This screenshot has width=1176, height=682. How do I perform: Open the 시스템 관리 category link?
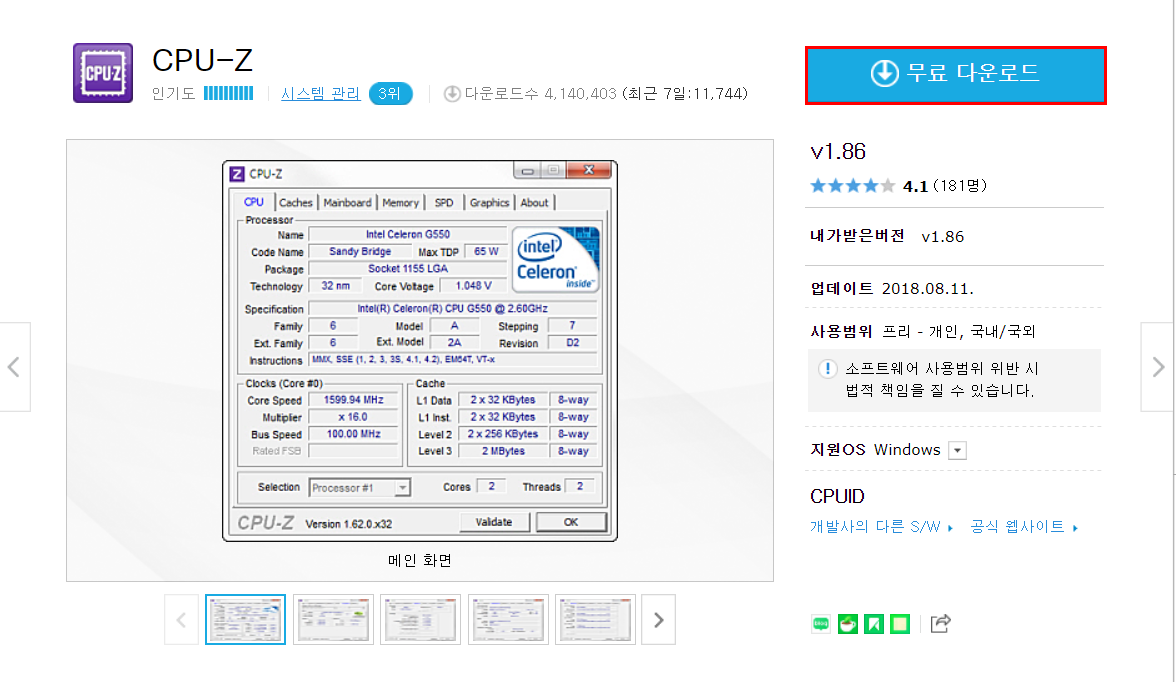[x=320, y=94]
